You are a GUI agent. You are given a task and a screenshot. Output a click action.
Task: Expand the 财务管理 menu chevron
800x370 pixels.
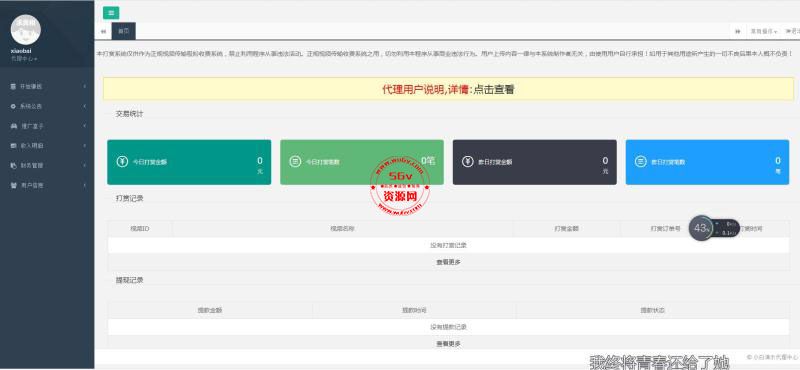(x=85, y=165)
